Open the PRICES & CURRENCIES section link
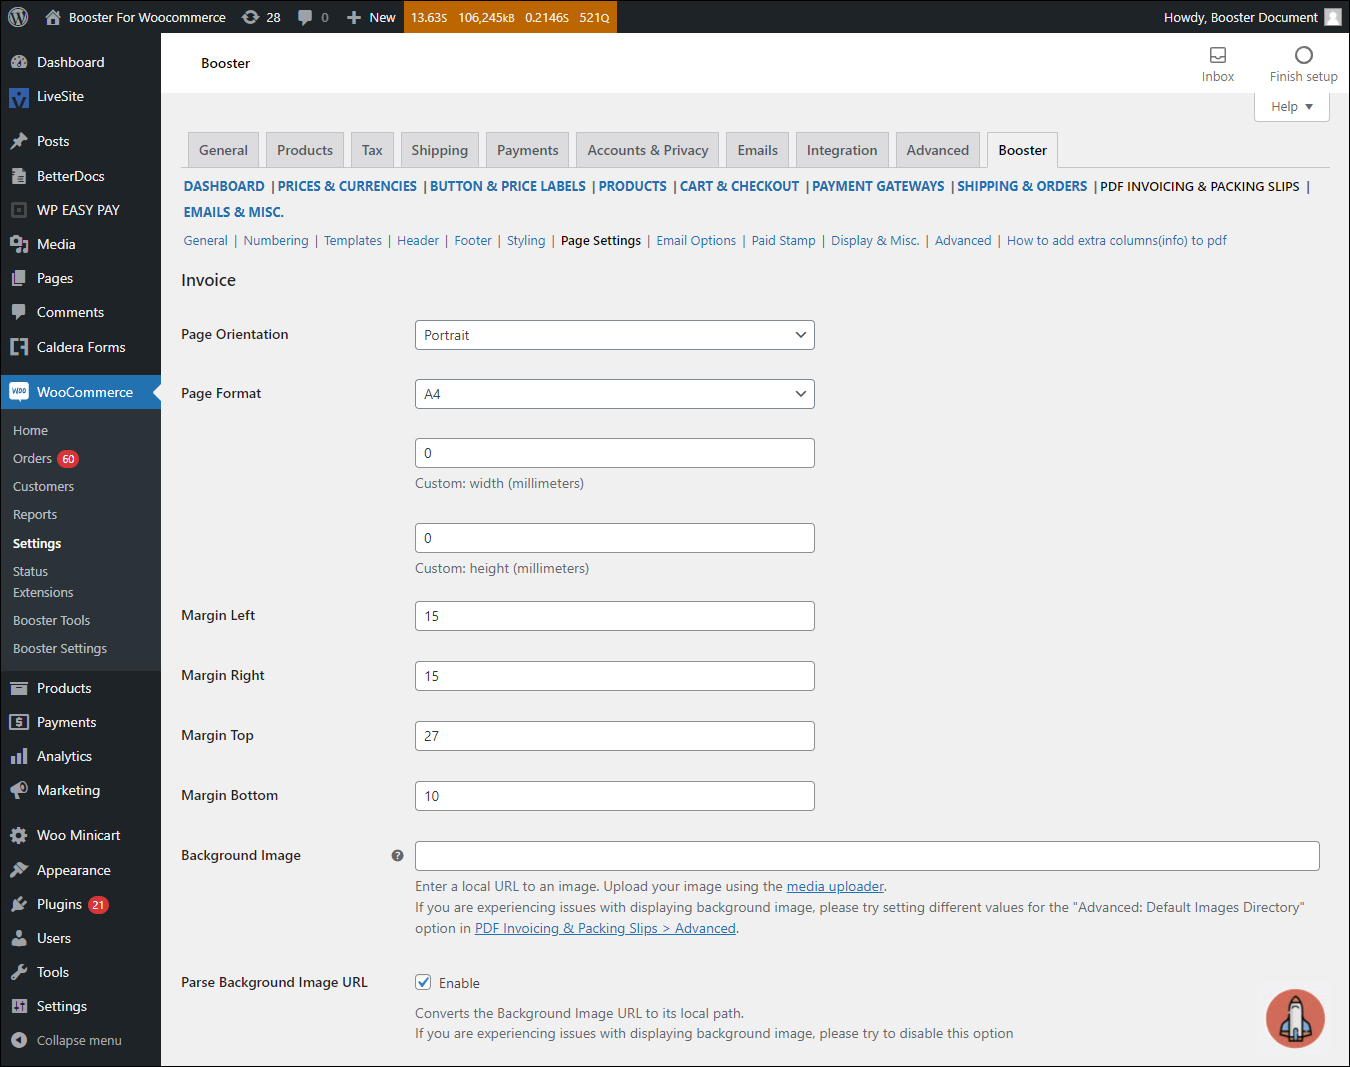1350x1067 pixels. pos(347,186)
